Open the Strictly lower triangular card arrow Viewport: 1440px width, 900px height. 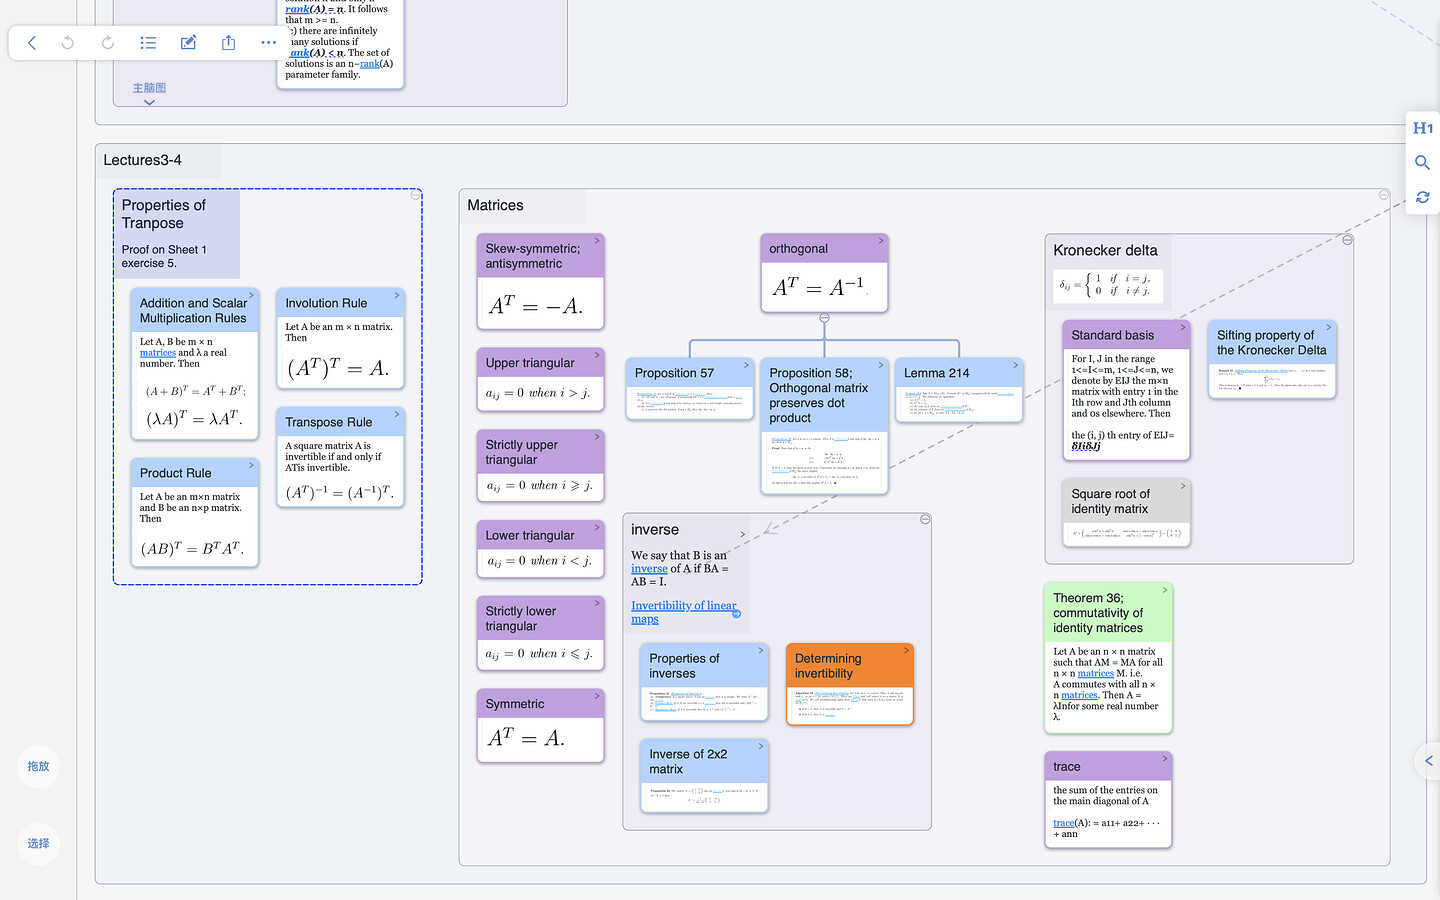coord(597,602)
